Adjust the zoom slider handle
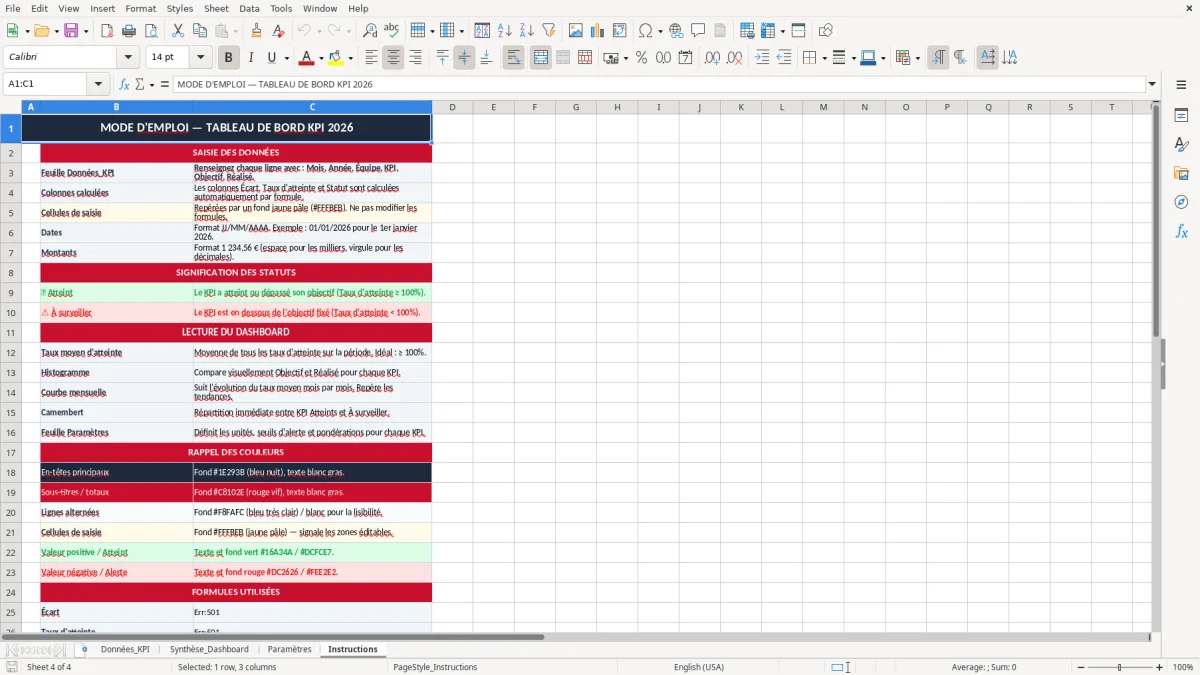This screenshot has height=675, width=1200. 1119,667
